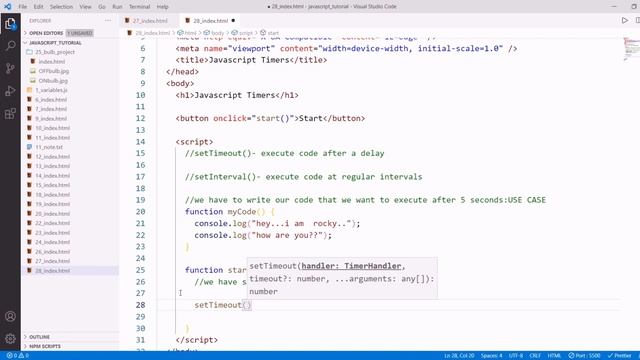640x360 pixels.
Task: Open the Selection menu
Action: click(61, 7)
